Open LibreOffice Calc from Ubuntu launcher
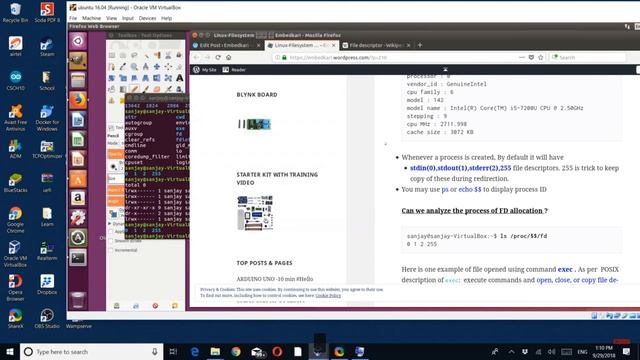Screen dimensions: 640x360 click(x=78, y=140)
